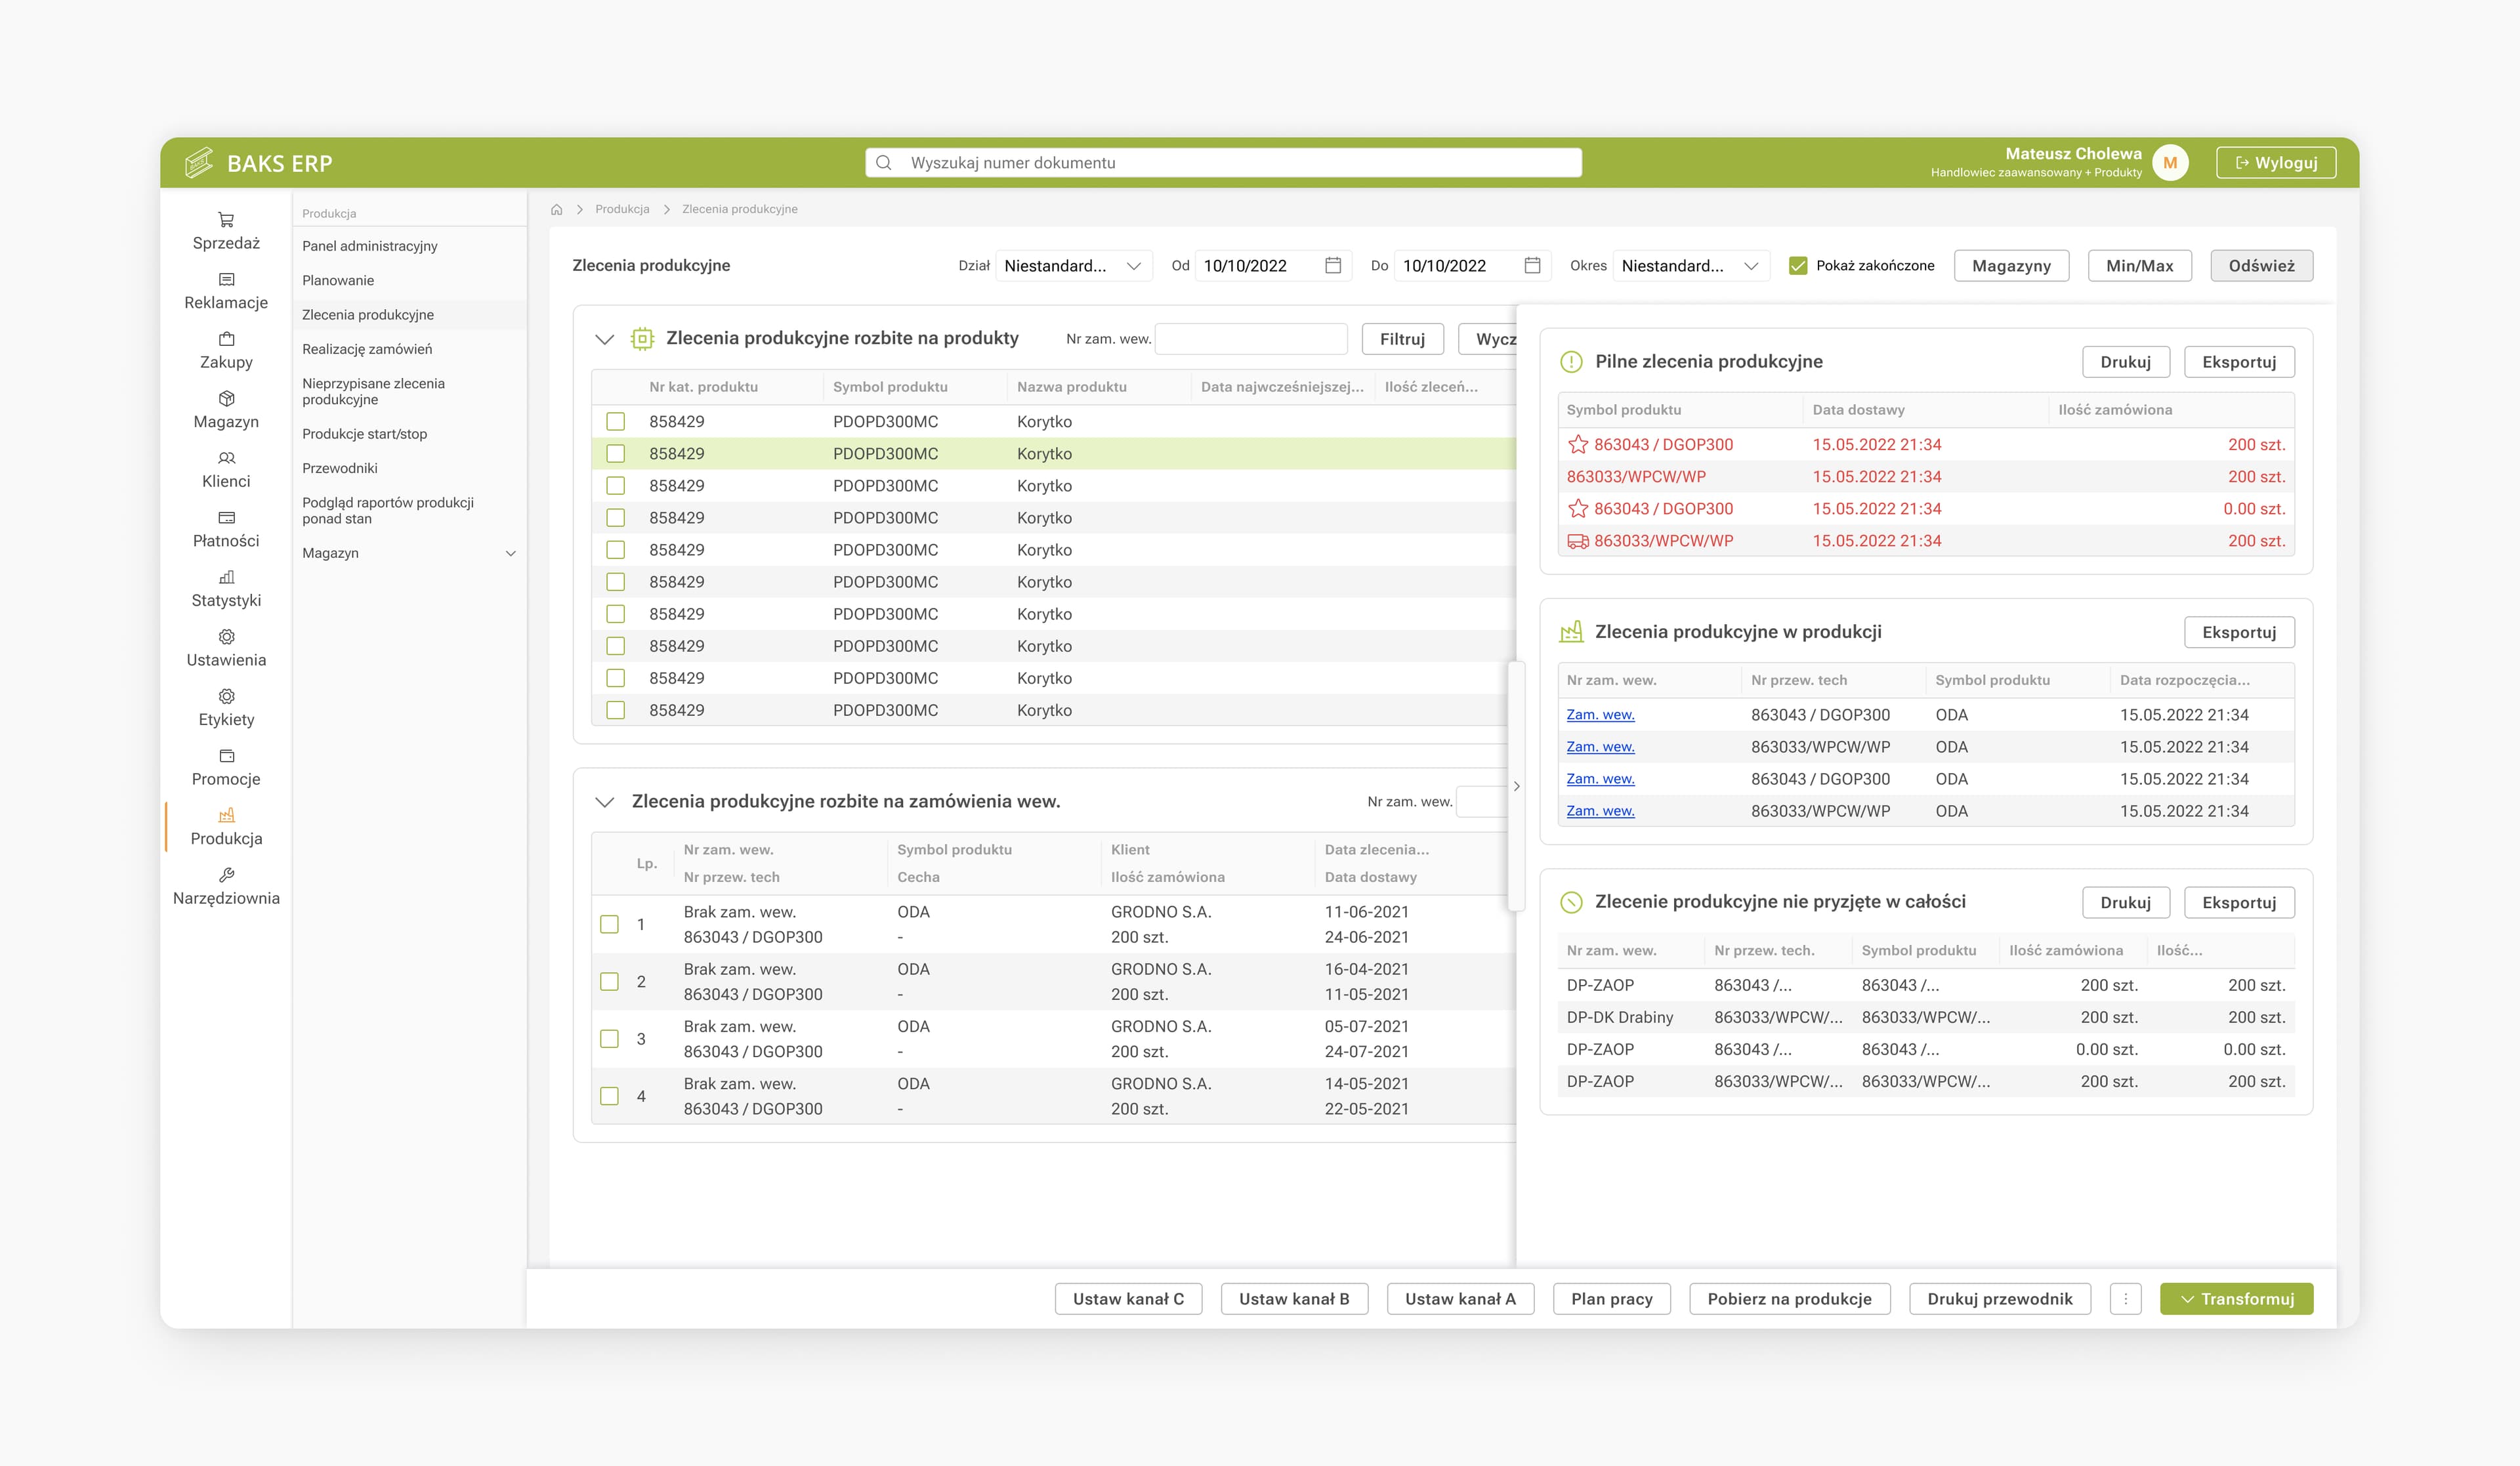Click the M user avatar
This screenshot has width=2520, height=1466.
pos(2170,162)
